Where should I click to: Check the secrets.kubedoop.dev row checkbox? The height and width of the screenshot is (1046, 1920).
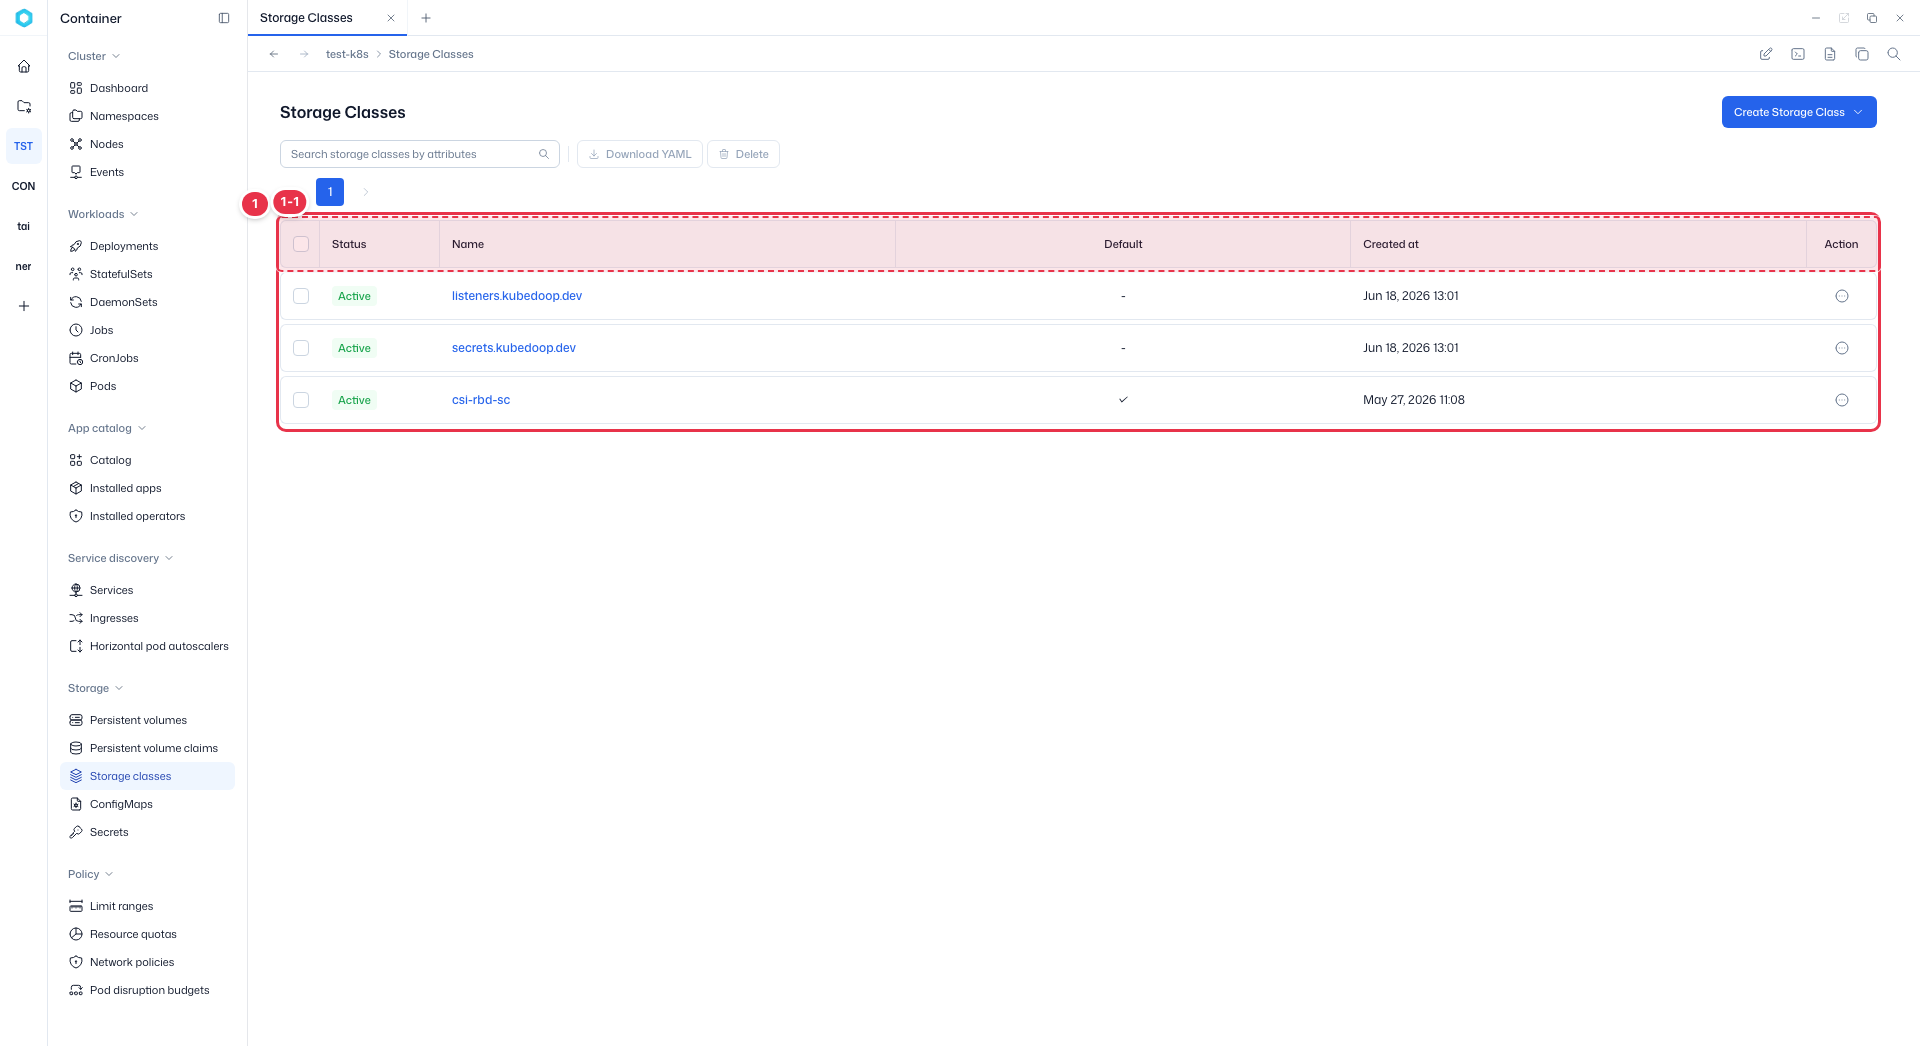click(x=301, y=348)
